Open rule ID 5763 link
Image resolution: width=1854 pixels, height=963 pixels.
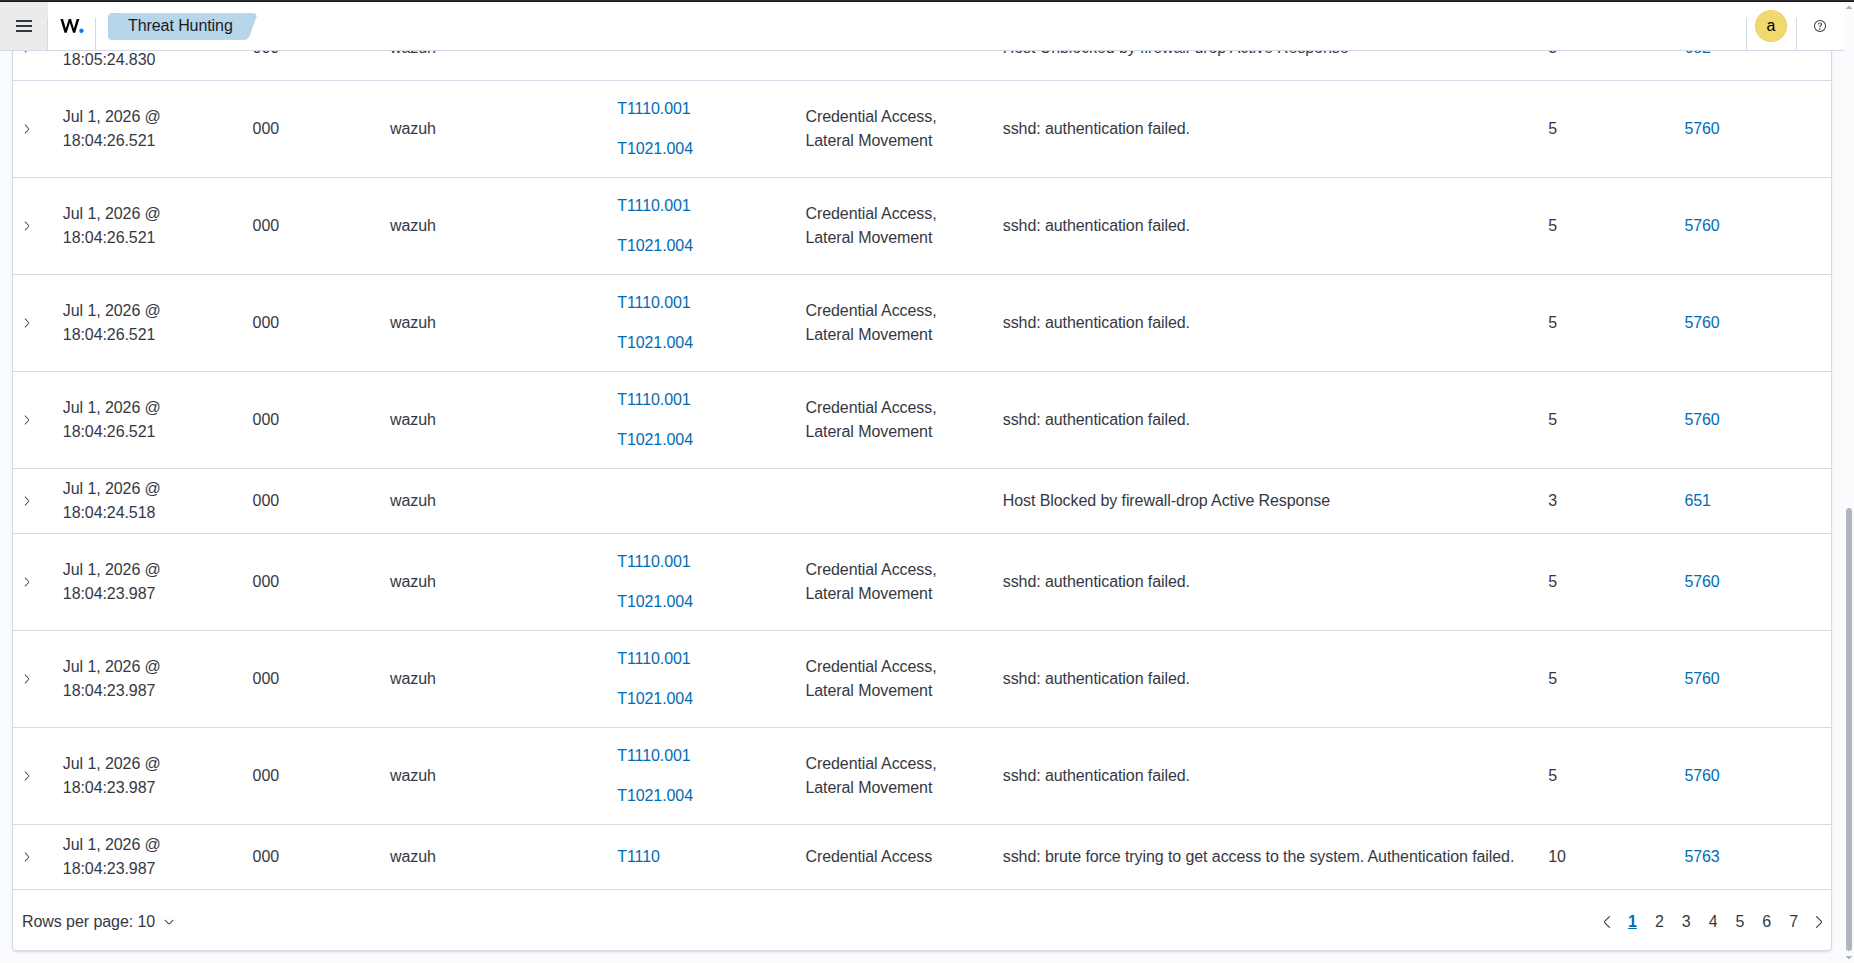point(1702,857)
